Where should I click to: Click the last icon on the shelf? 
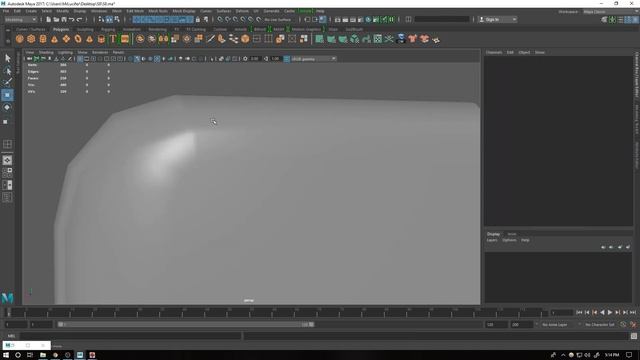(x=436, y=39)
